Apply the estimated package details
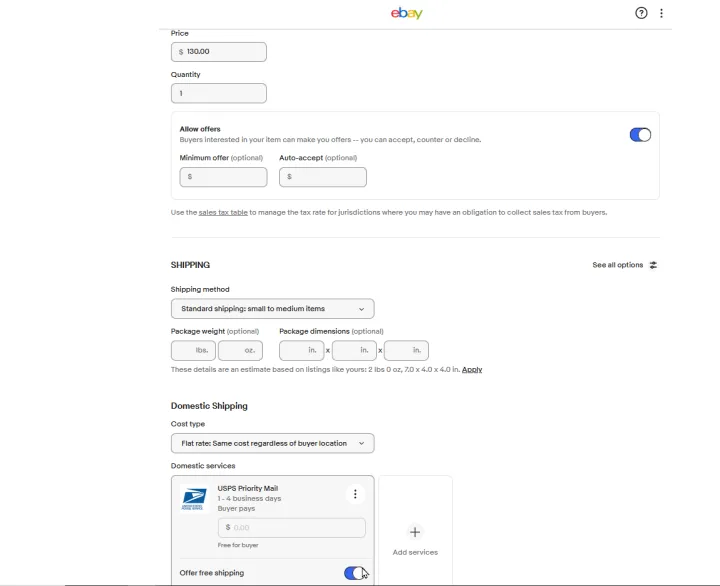The width and height of the screenshot is (720, 586). click(472, 370)
